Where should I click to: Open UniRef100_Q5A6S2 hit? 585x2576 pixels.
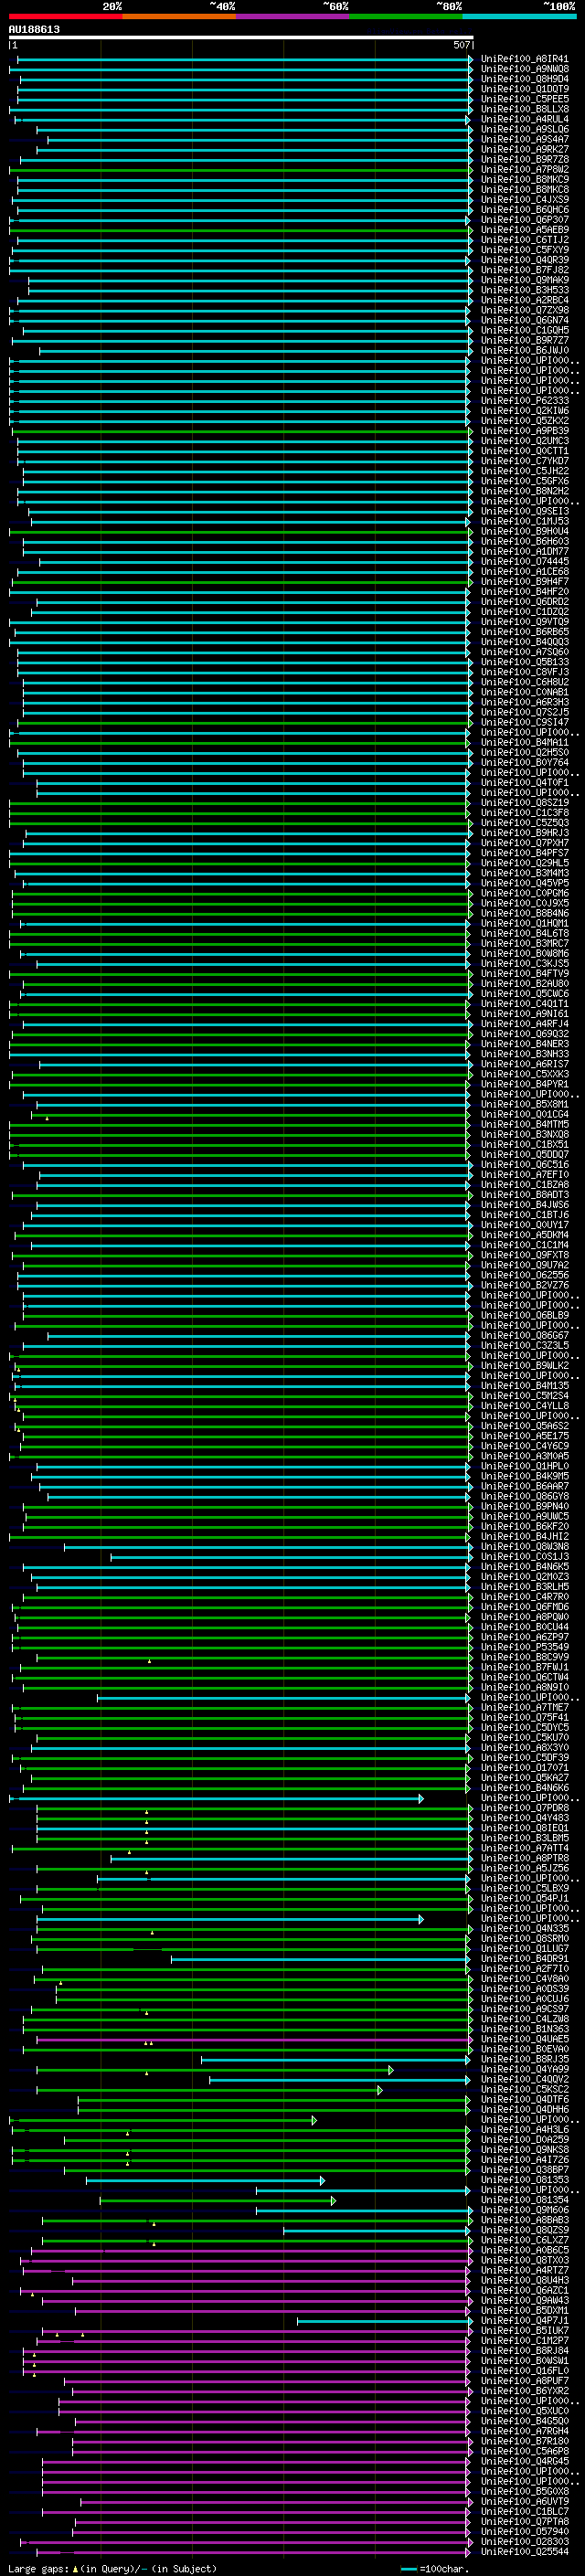pos(524,1426)
